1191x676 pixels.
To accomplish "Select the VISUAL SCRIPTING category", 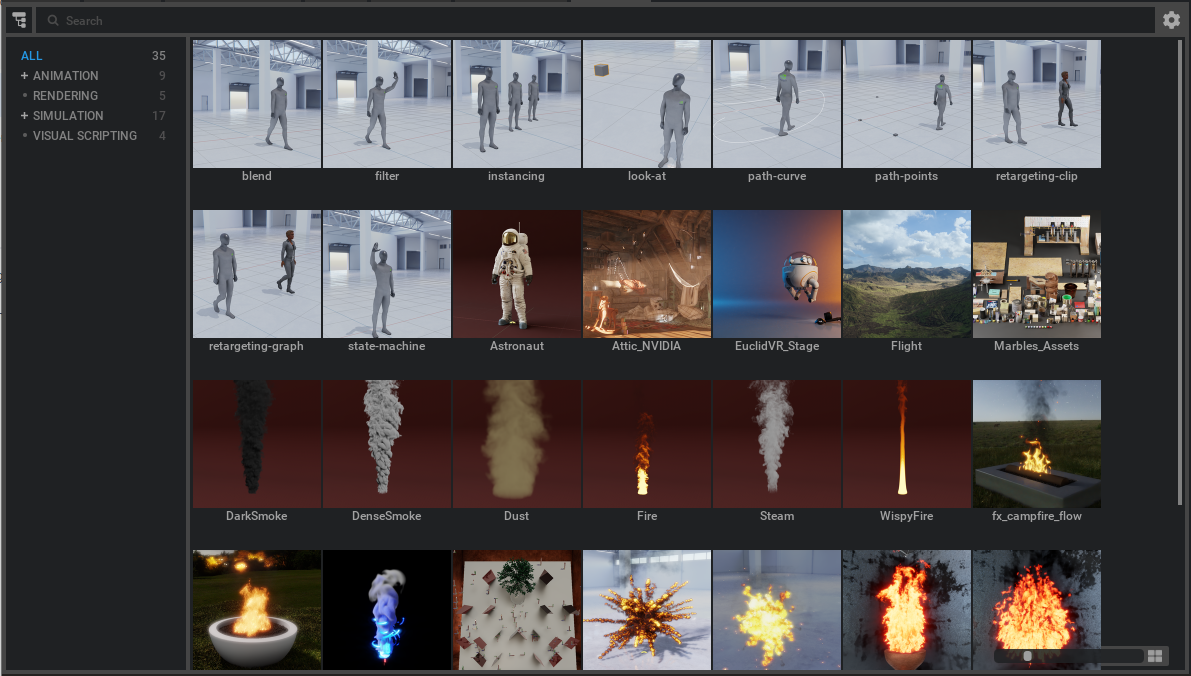I will (x=85, y=135).
